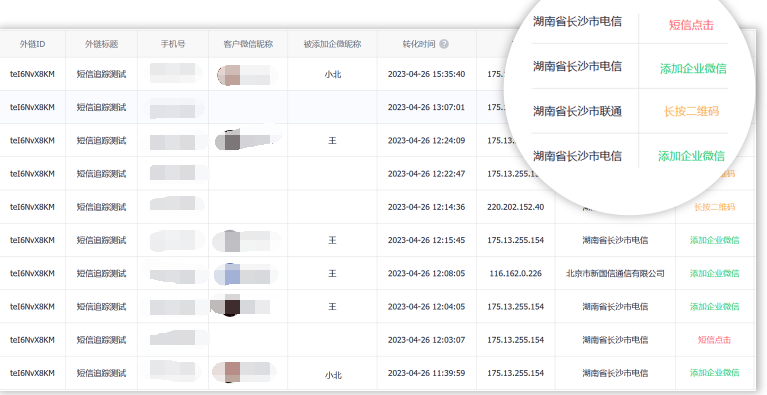Open customer avatar in the 15:35:40 row
This screenshot has height=395, width=767.
pos(229,75)
